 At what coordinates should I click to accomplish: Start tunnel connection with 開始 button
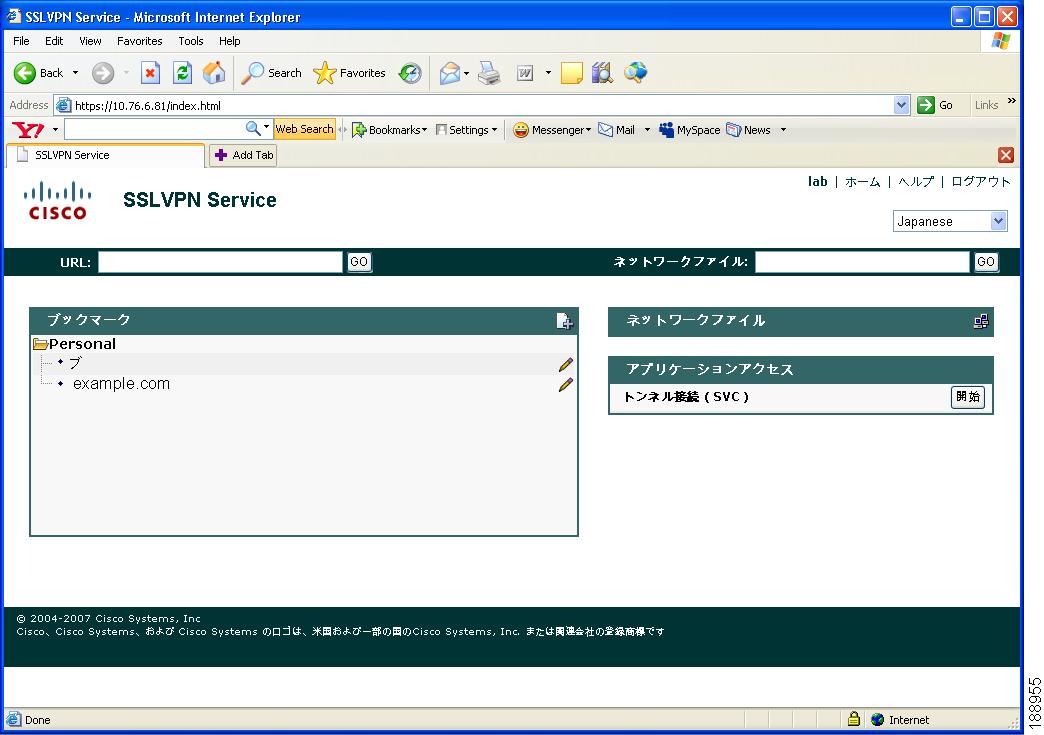[x=967, y=397]
